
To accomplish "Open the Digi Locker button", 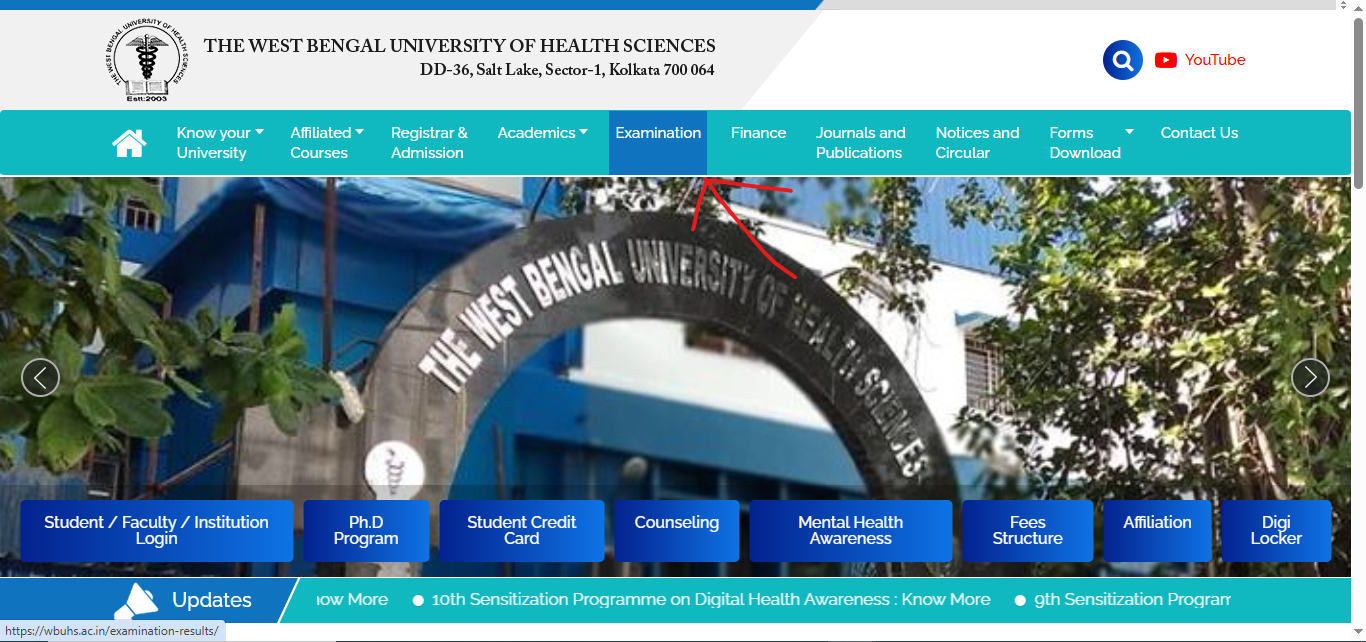I will pos(1275,530).
